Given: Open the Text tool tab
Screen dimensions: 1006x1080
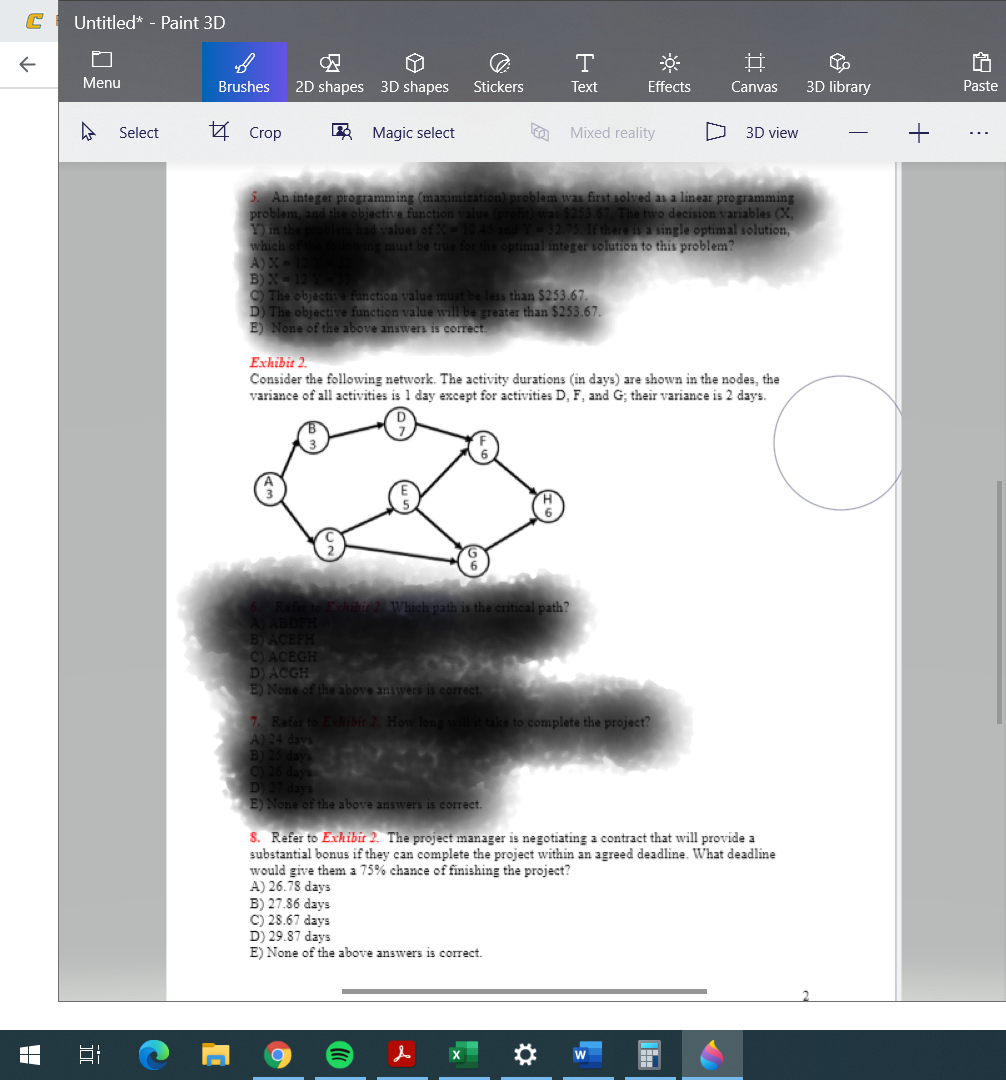Looking at the screenshot, I should tap(584, 72).
